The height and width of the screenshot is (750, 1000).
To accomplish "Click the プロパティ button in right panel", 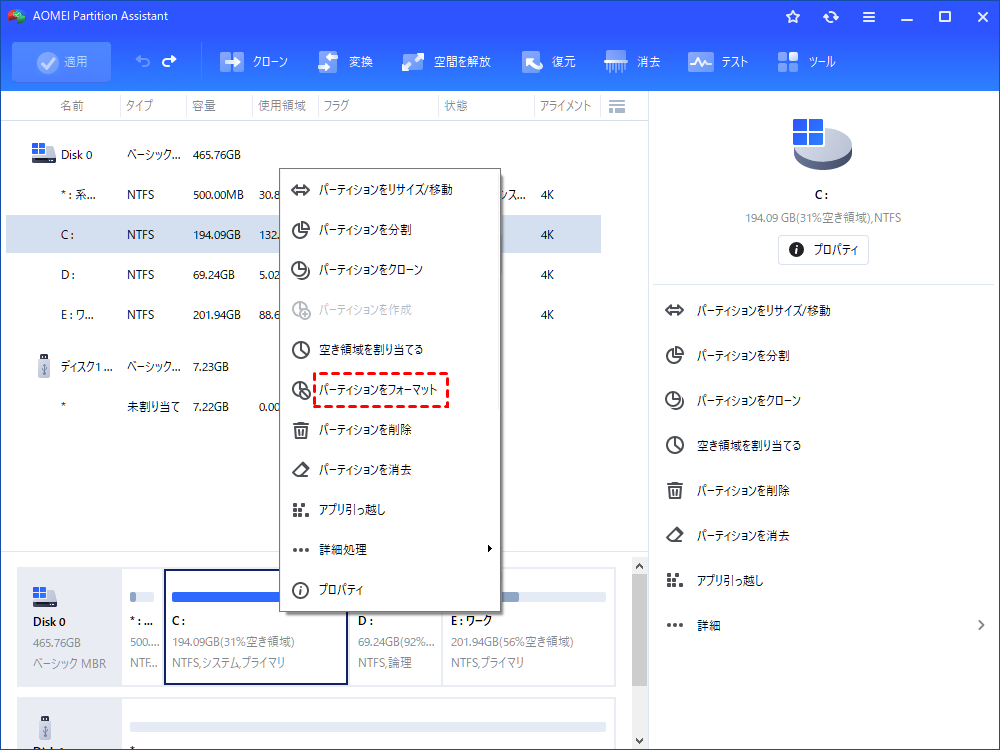I will tap(823, 249).
